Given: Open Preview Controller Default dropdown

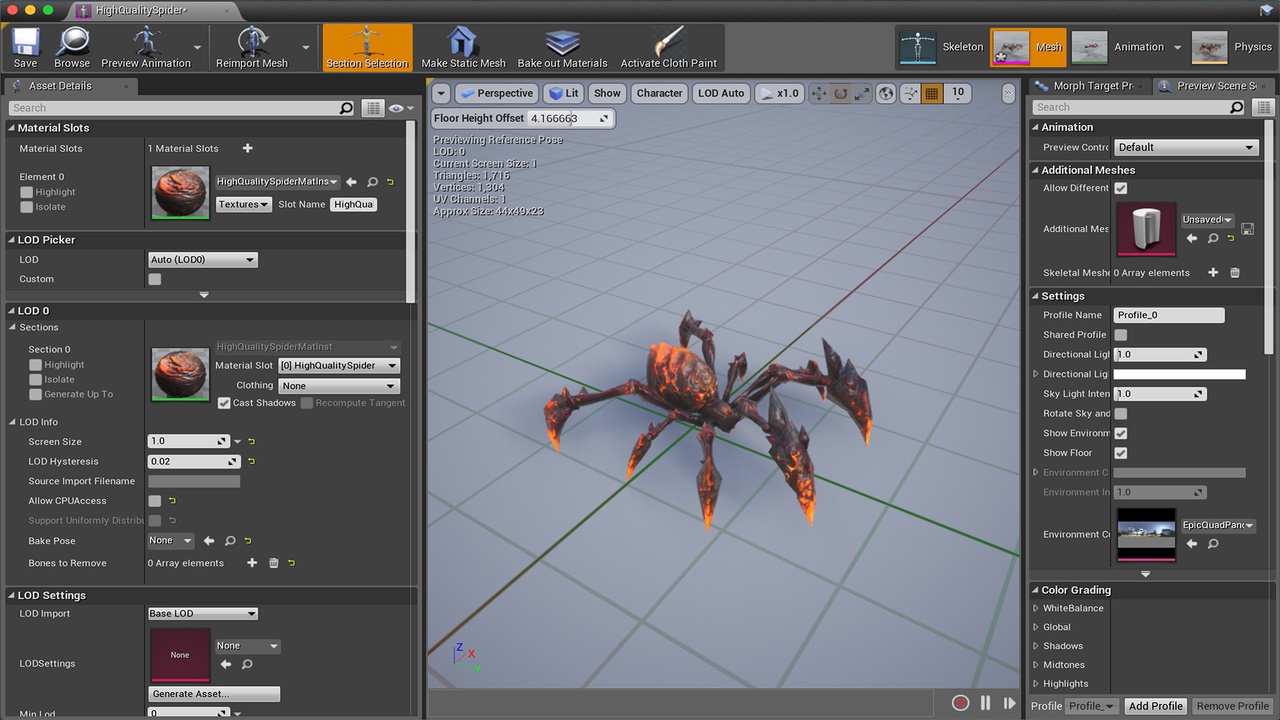Looking at the screenshot, I should coord(1185,147).
